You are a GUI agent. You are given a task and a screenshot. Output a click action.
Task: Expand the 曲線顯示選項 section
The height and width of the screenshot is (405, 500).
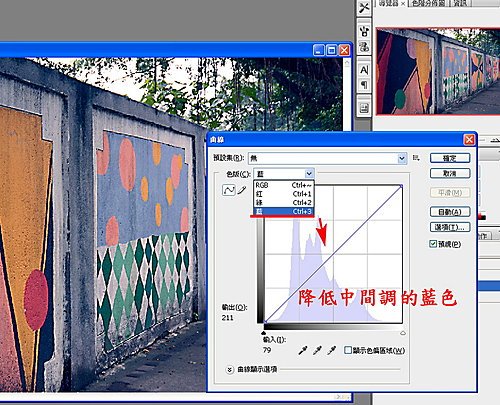[x=229, y=370]
